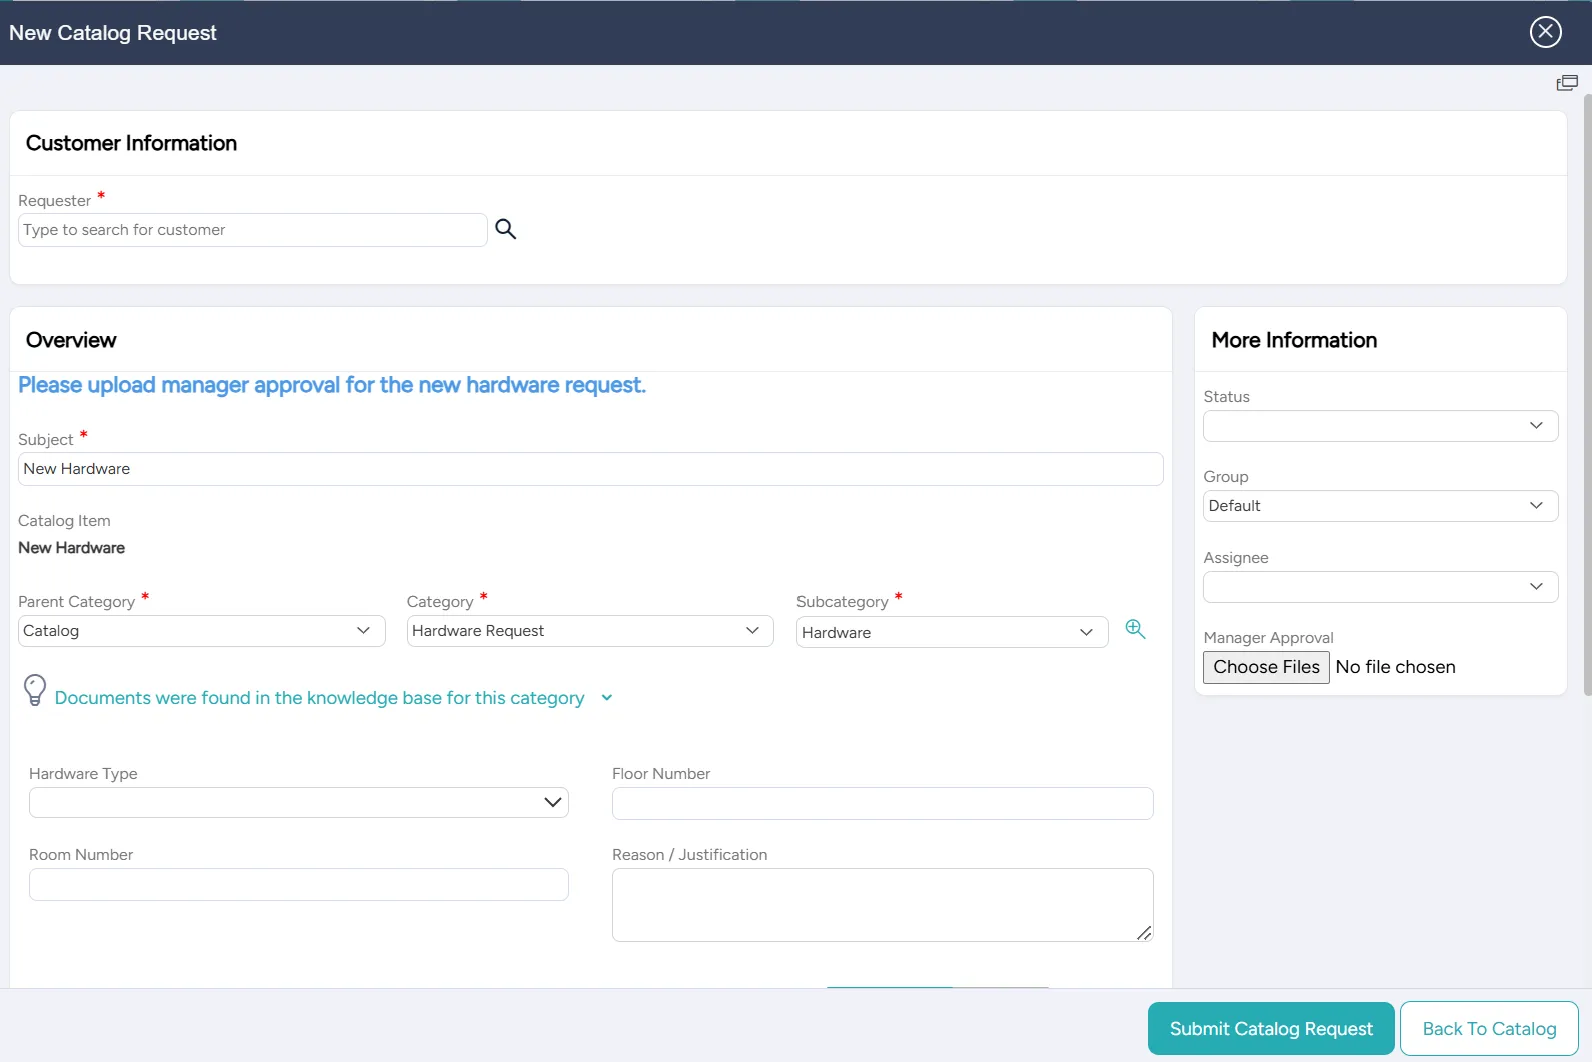Click the requester search magnifier icon

click(506, 229)
